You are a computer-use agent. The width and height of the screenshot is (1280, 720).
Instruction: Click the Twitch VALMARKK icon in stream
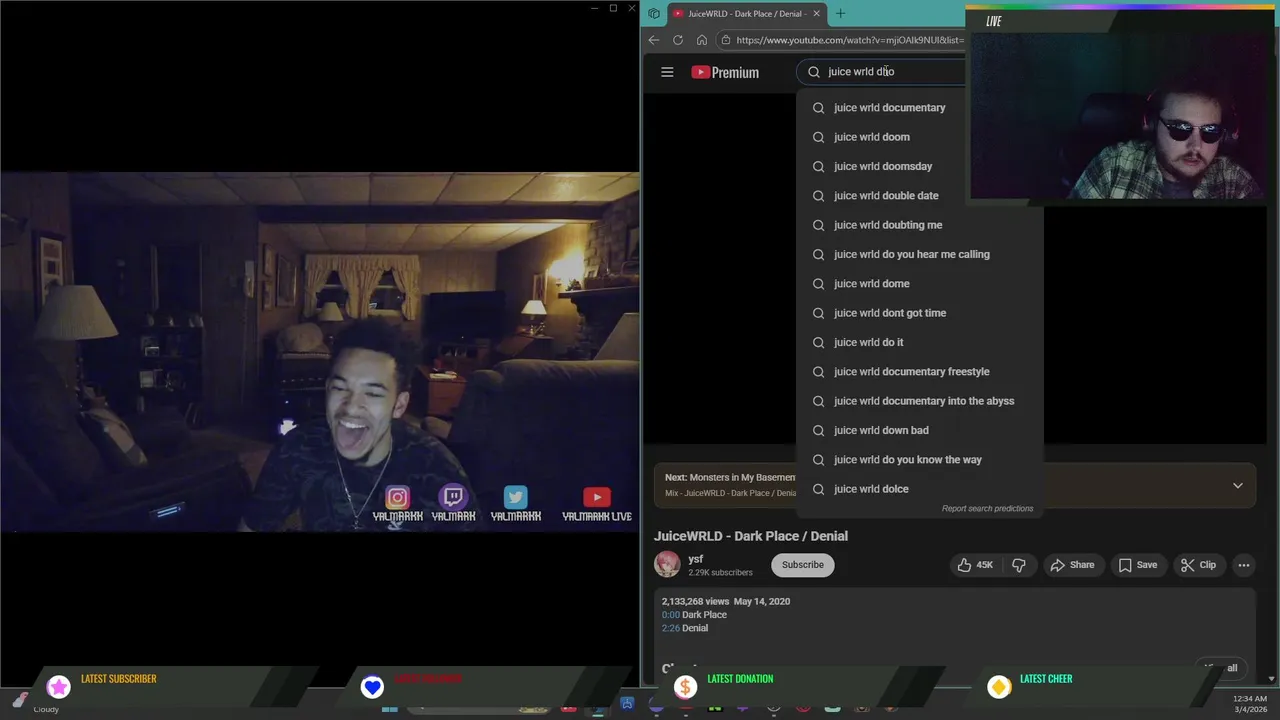[x=453, y=497]
